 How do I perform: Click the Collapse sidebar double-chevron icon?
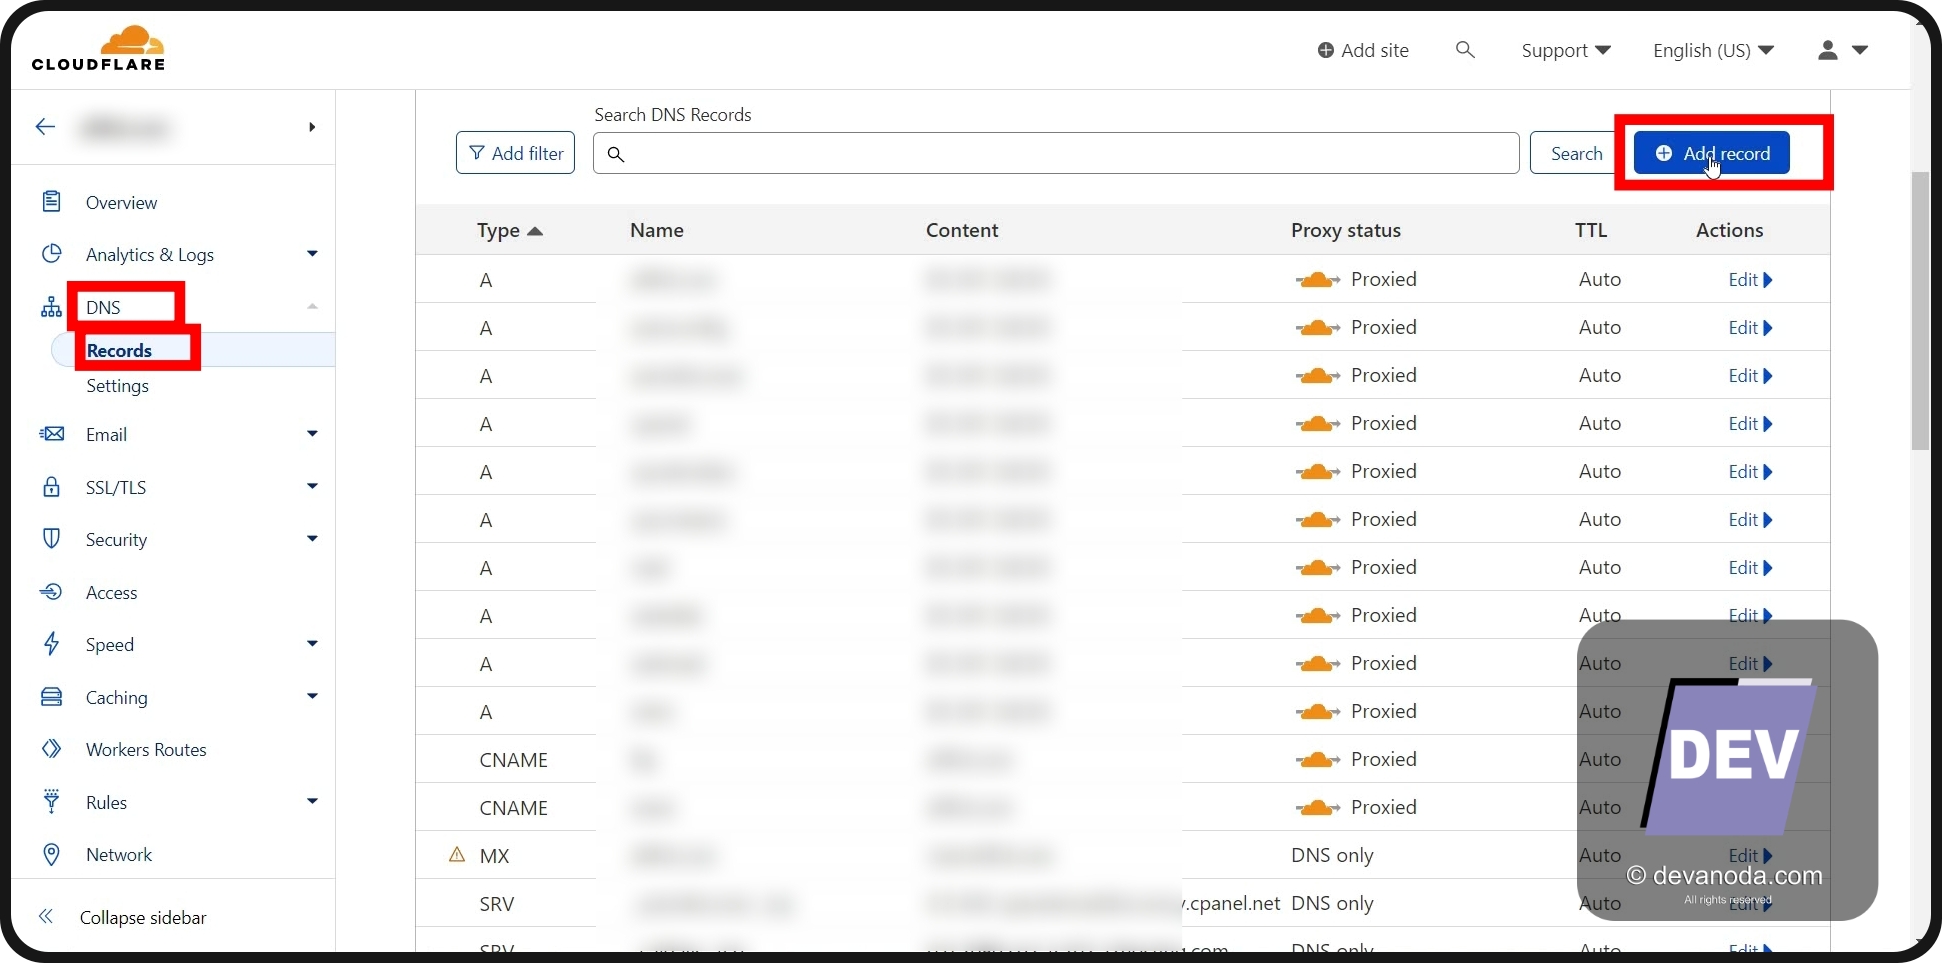click(45, 916)
